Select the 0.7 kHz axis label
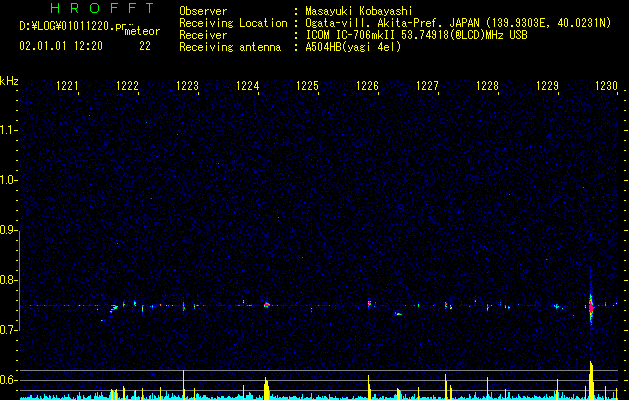This screenshot has height=400, width=629. [x=8, y=330]
